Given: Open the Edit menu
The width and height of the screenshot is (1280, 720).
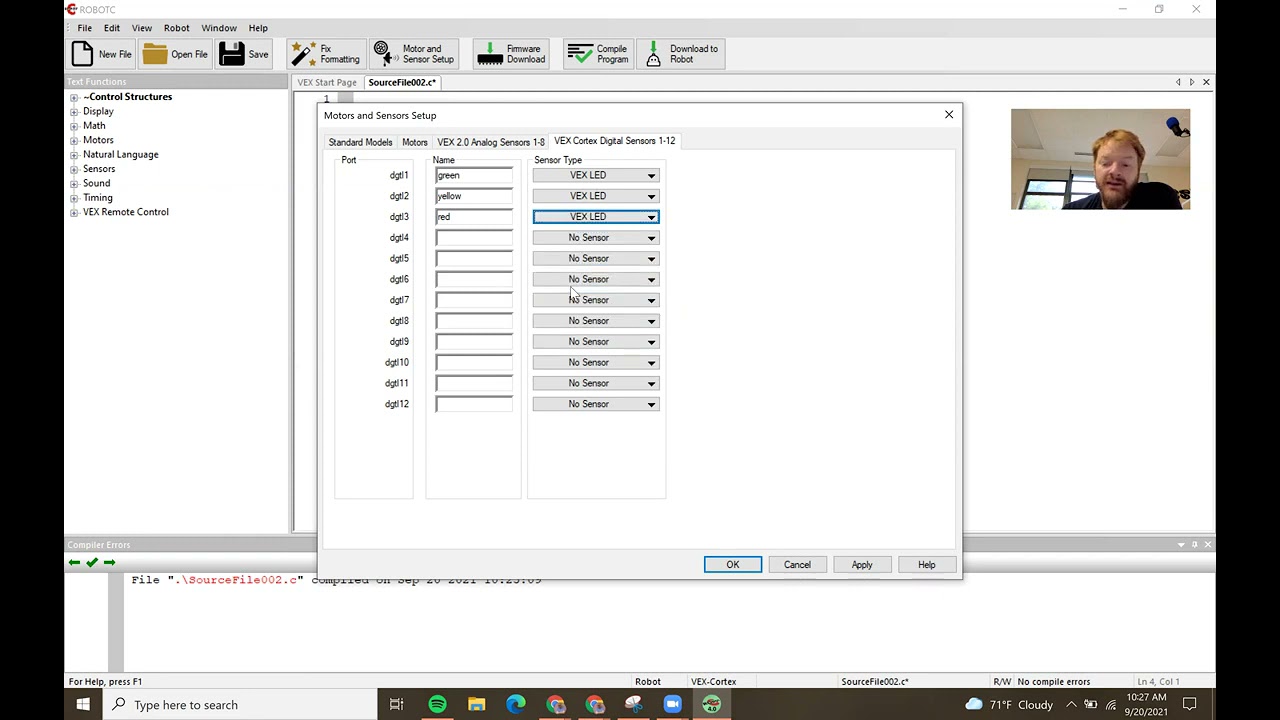Looking at the screenshot, I should (x=112, y=28).
